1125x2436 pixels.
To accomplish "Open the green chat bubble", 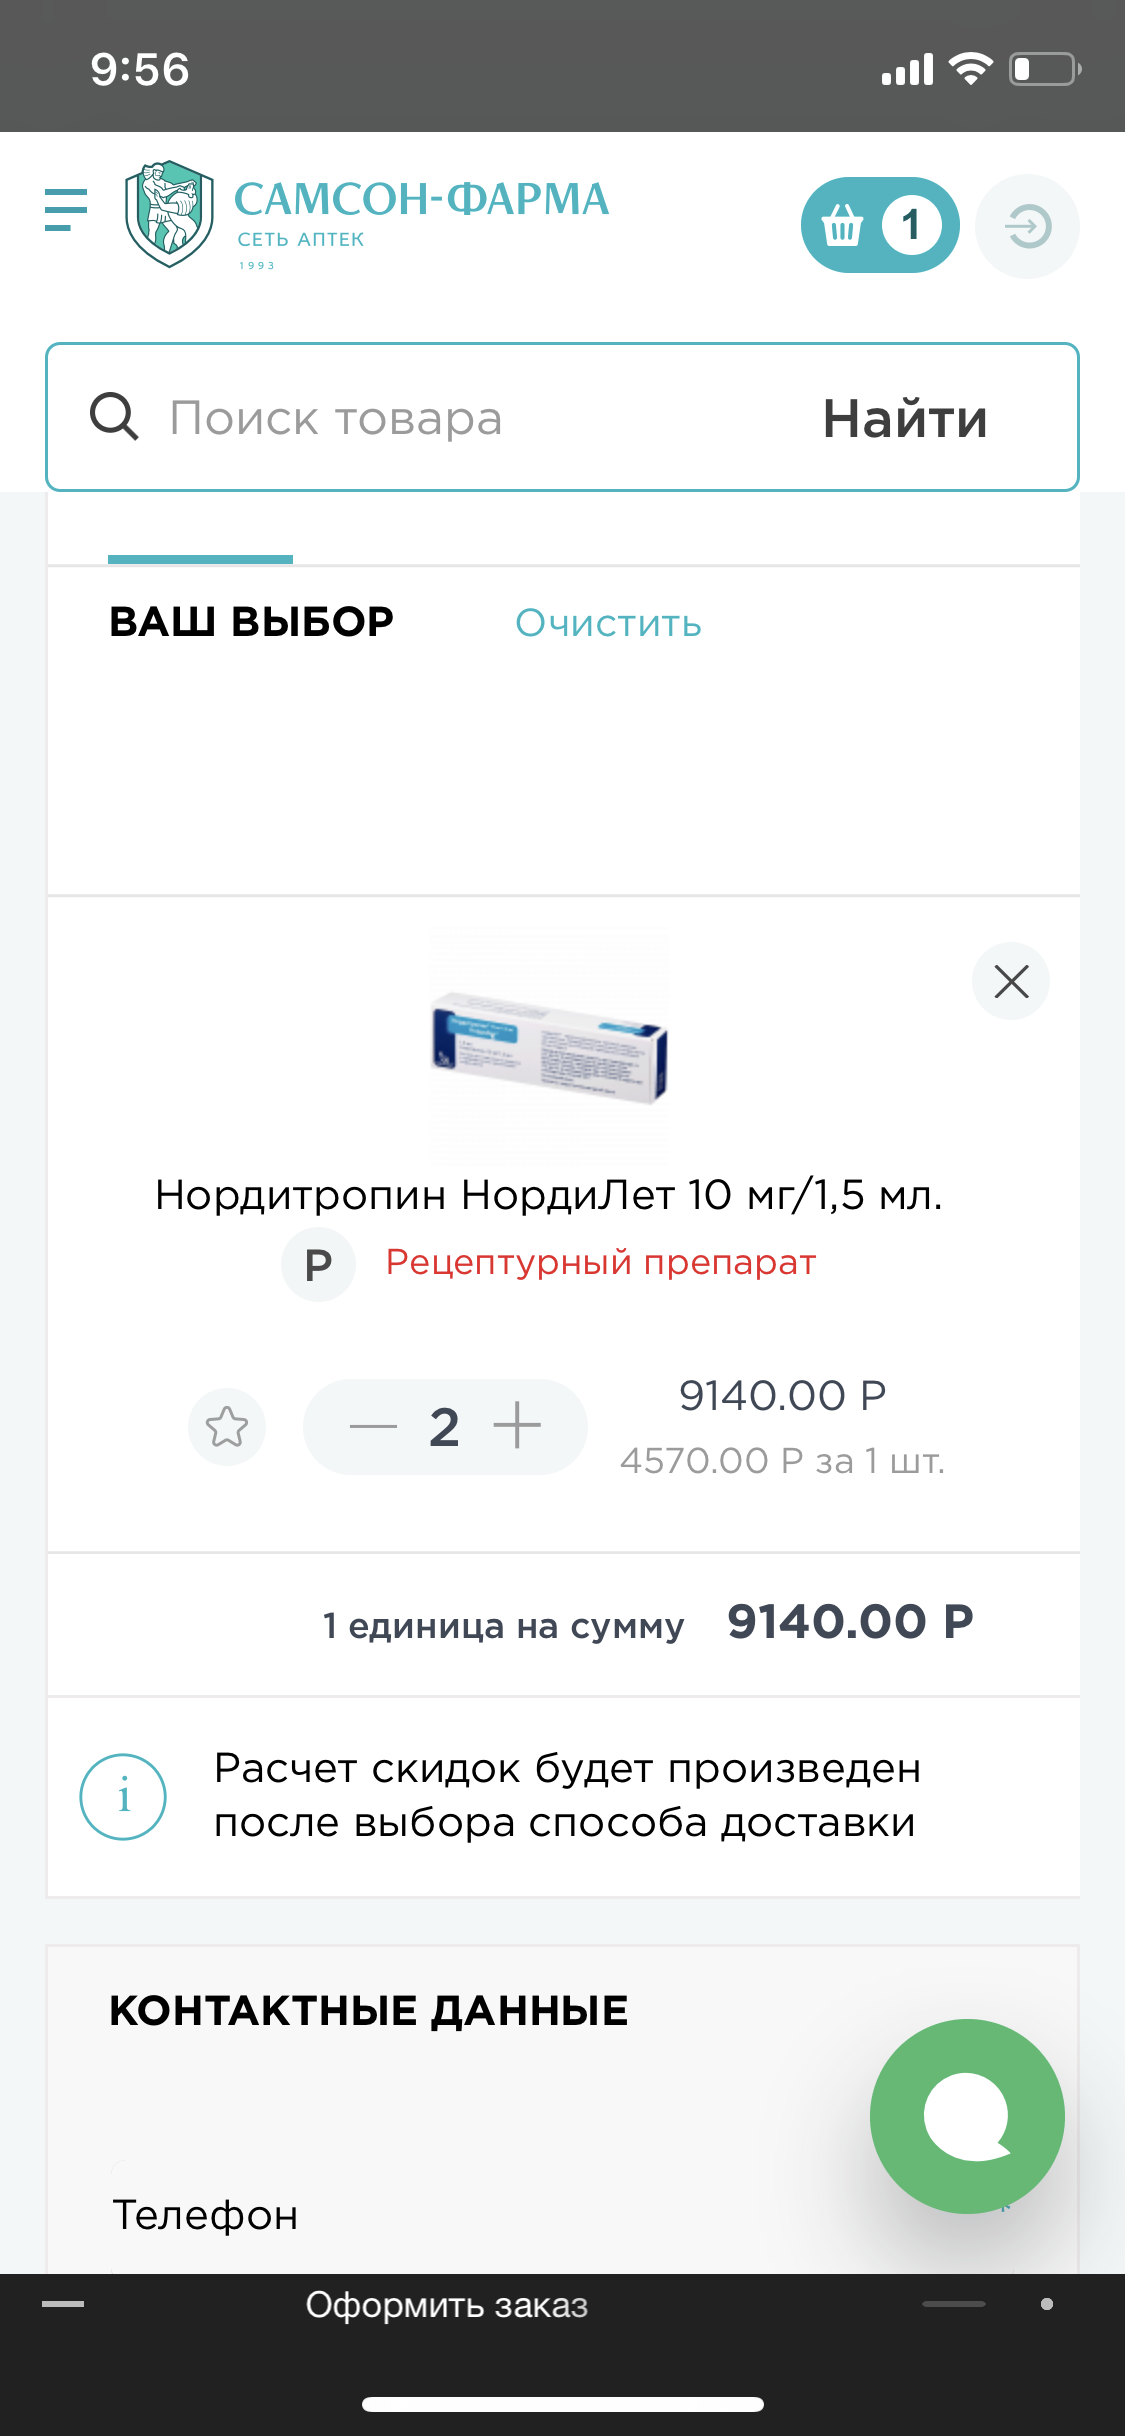I will (x=967, y=2116).
